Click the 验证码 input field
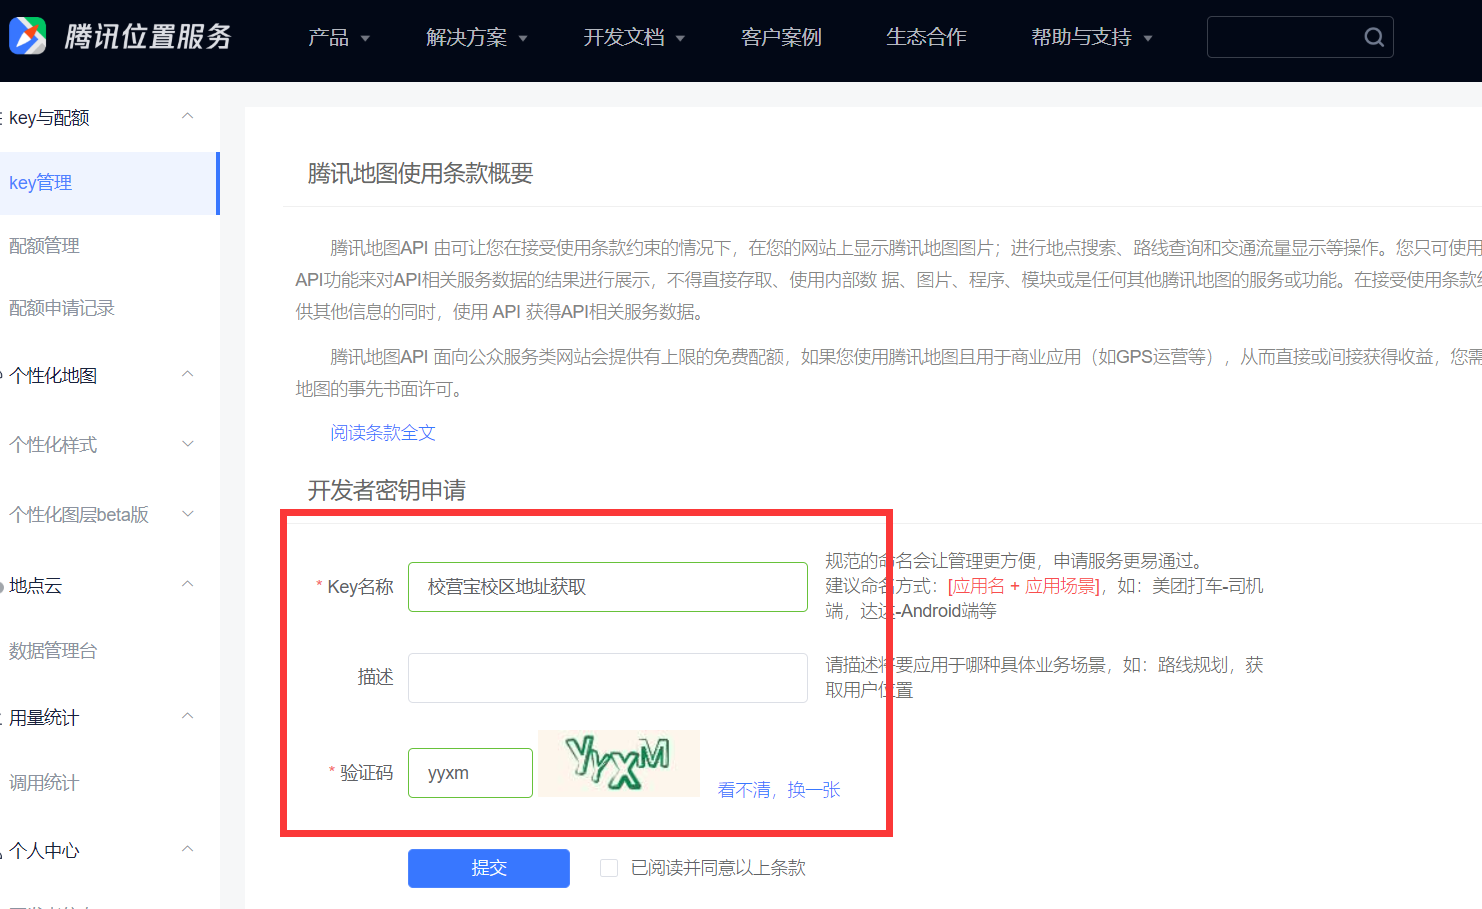This screenshot has width=1482, height=909. point(470,773)
